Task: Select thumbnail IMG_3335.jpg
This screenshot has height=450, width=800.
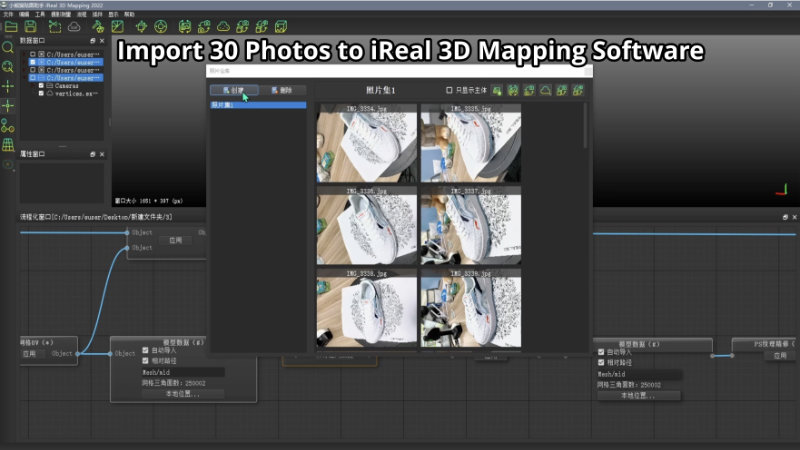Action: pyautogui.click(x=471, y=143)
